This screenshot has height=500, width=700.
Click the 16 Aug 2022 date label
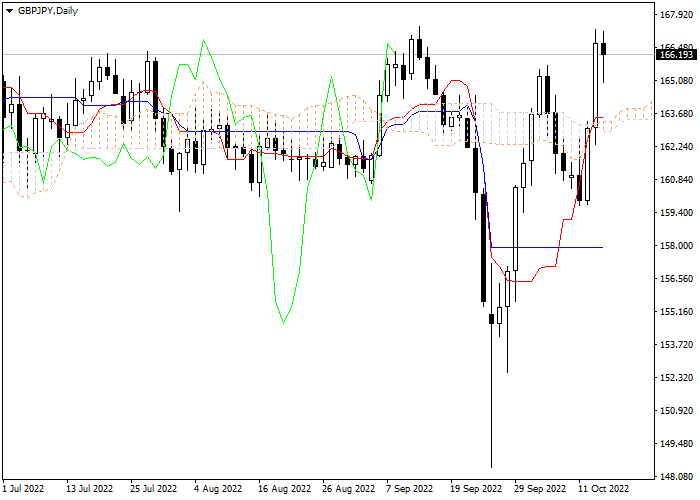[x=285, y=489]
